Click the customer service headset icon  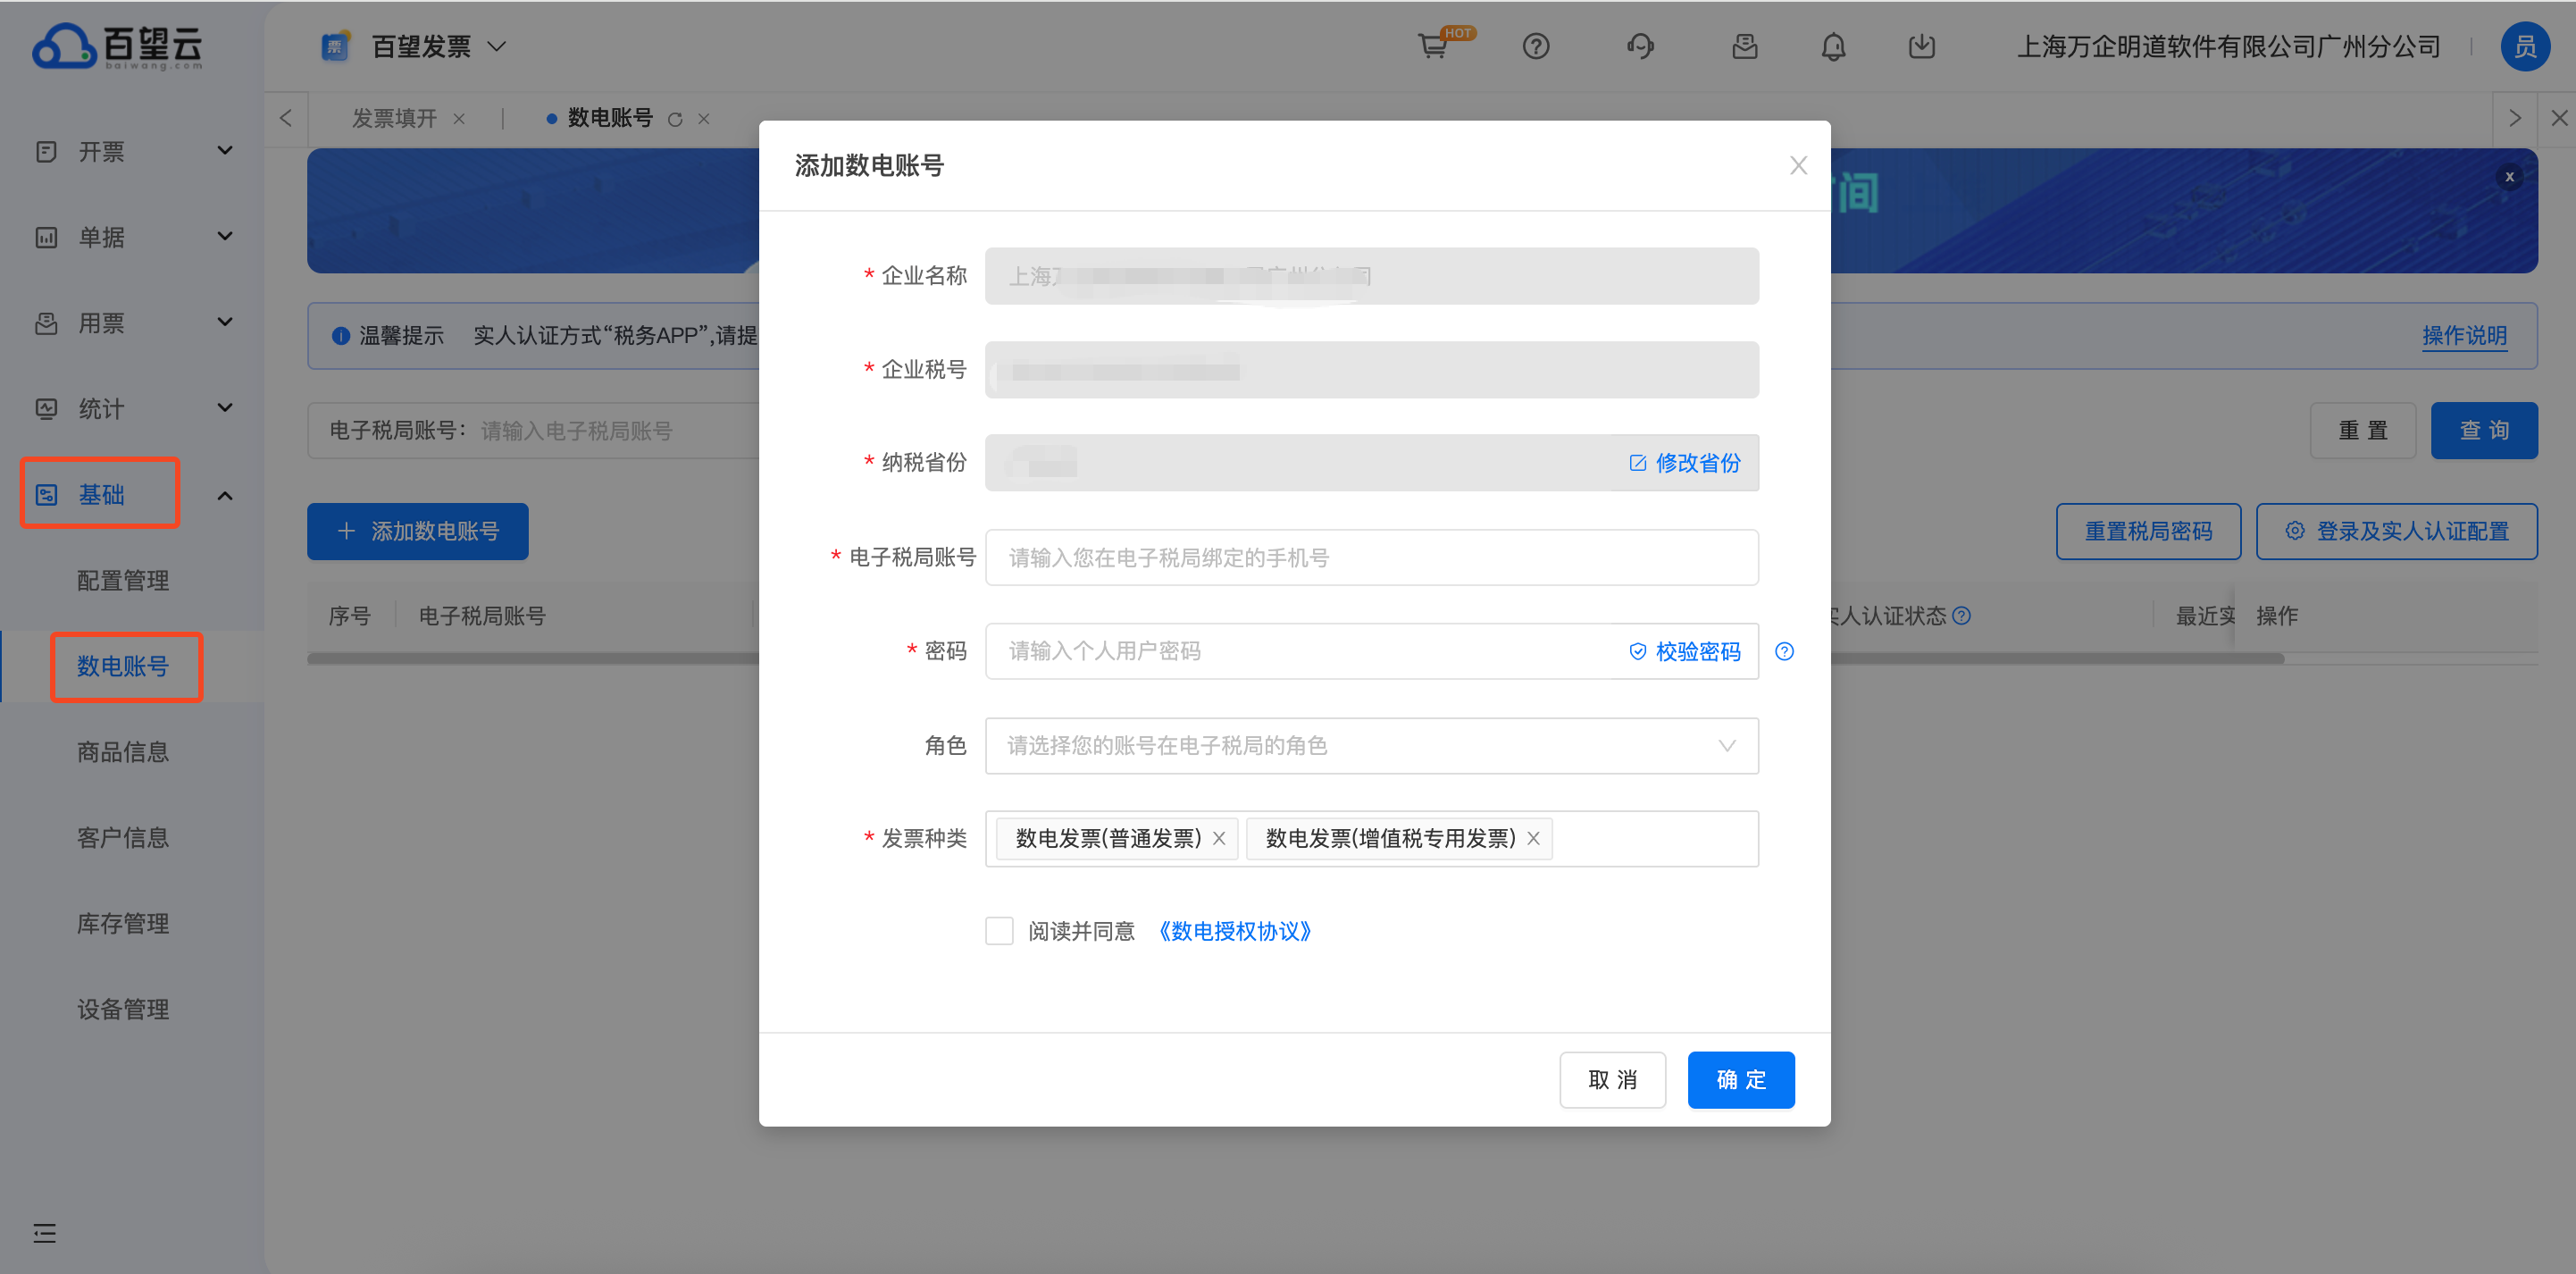(1640, 47)
